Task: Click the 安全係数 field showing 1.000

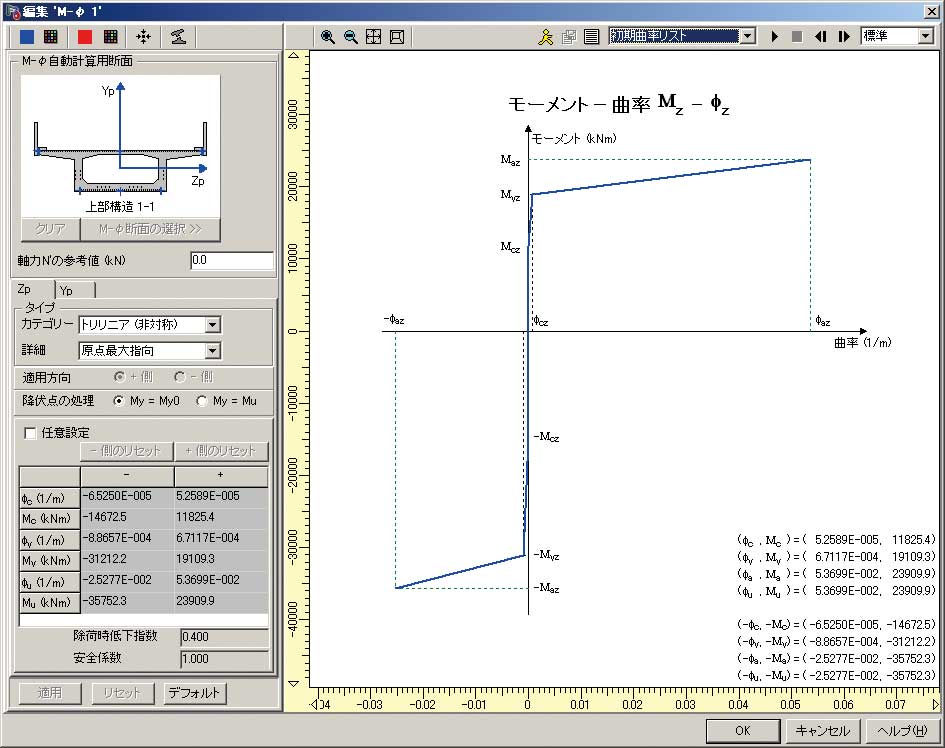Action: coord(224,659)
